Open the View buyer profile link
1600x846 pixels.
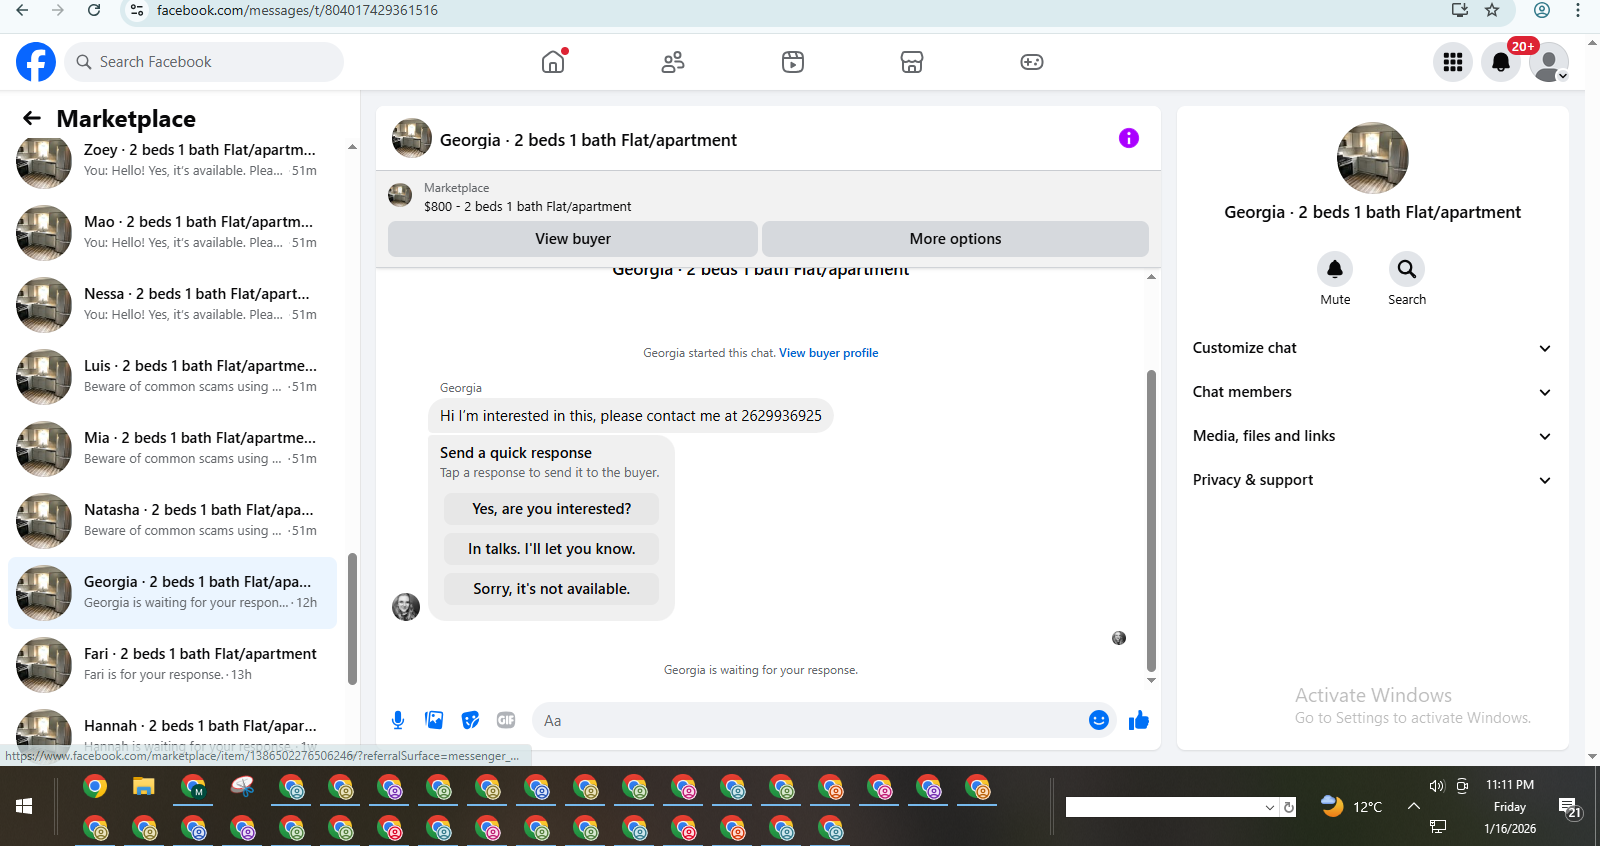(829, 353)
